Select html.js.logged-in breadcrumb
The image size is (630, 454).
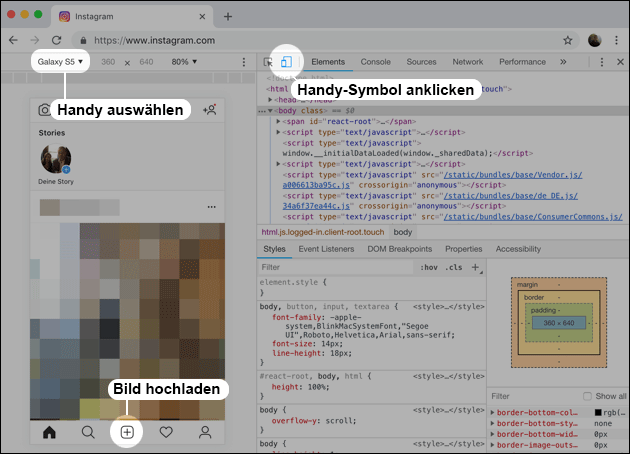coord(323,232)
